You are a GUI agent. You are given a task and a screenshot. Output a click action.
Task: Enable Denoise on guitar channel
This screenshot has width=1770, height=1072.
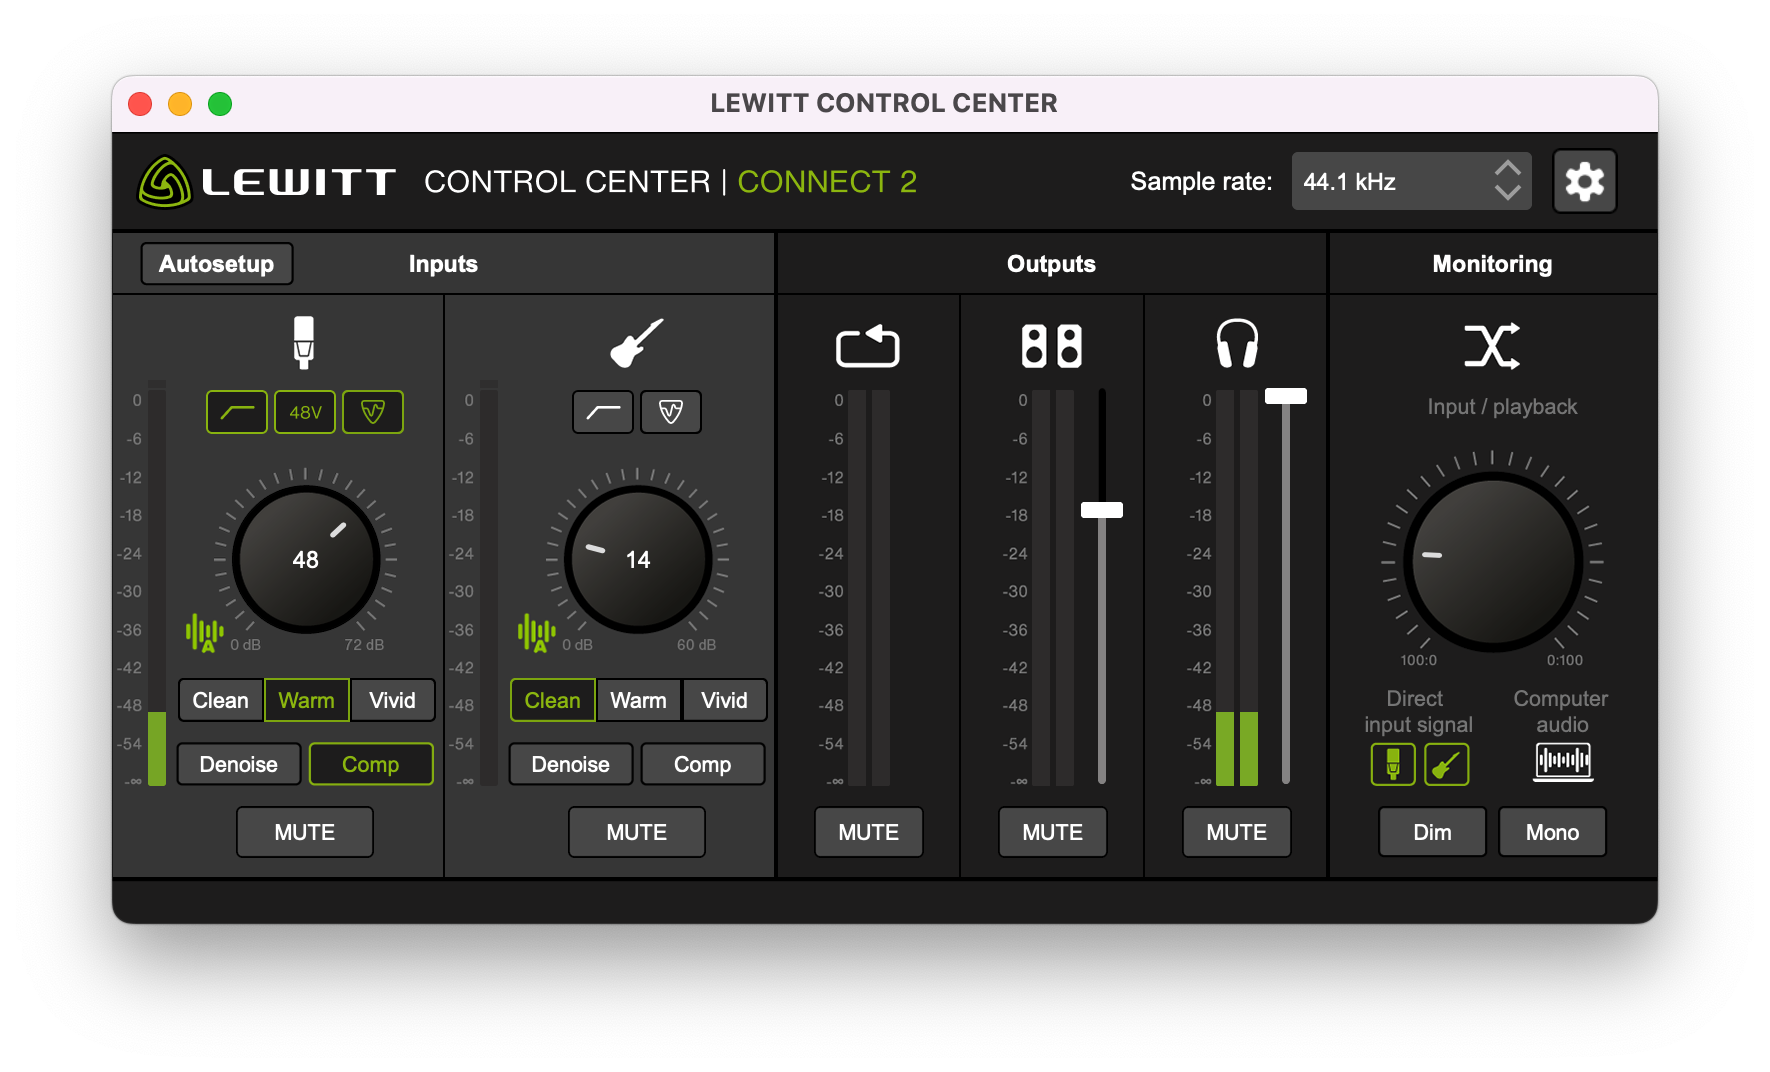click(571, 764)
